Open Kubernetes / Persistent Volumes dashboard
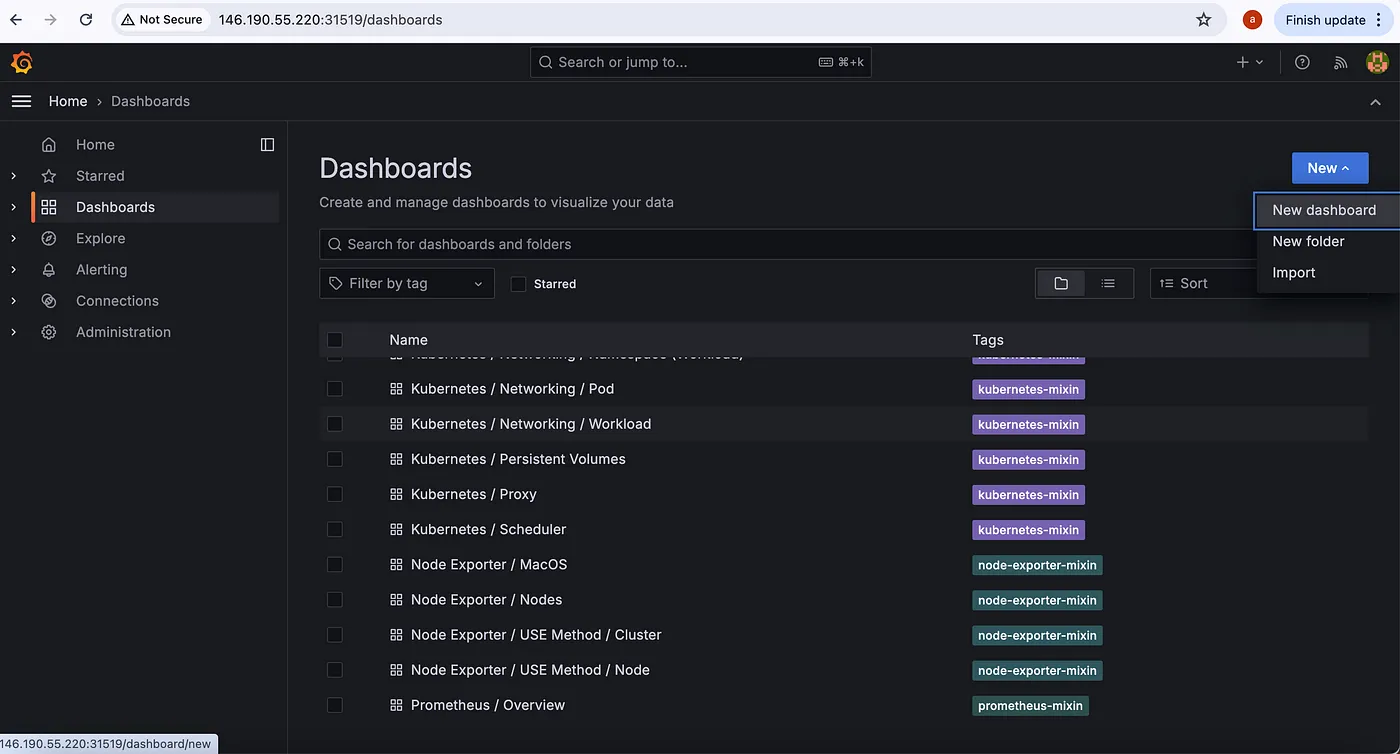 pos(518,459)
